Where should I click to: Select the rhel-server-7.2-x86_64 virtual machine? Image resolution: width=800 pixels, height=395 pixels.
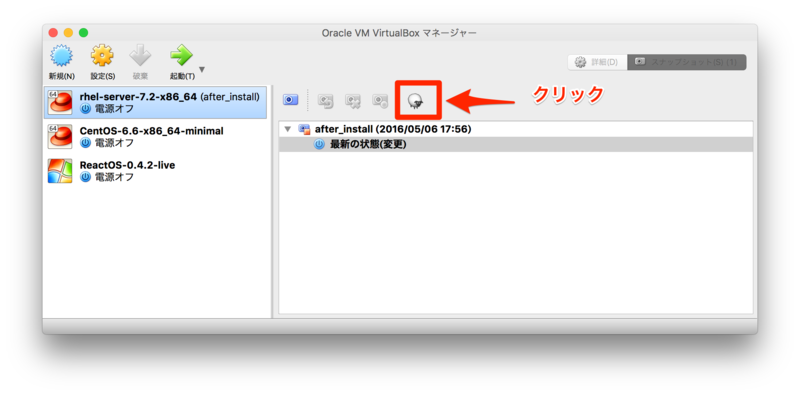155,103
